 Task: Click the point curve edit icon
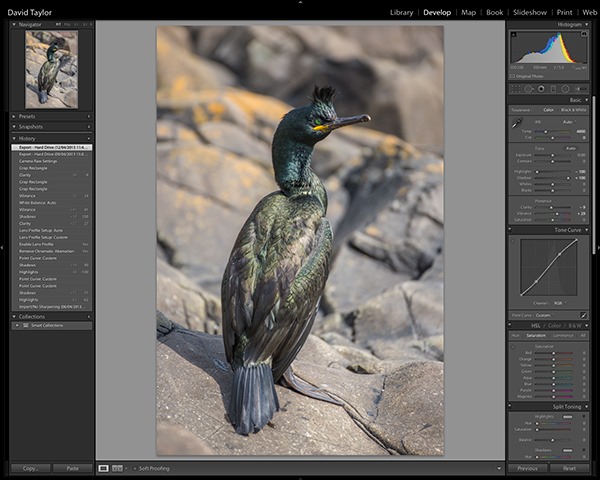pos(583,314)
